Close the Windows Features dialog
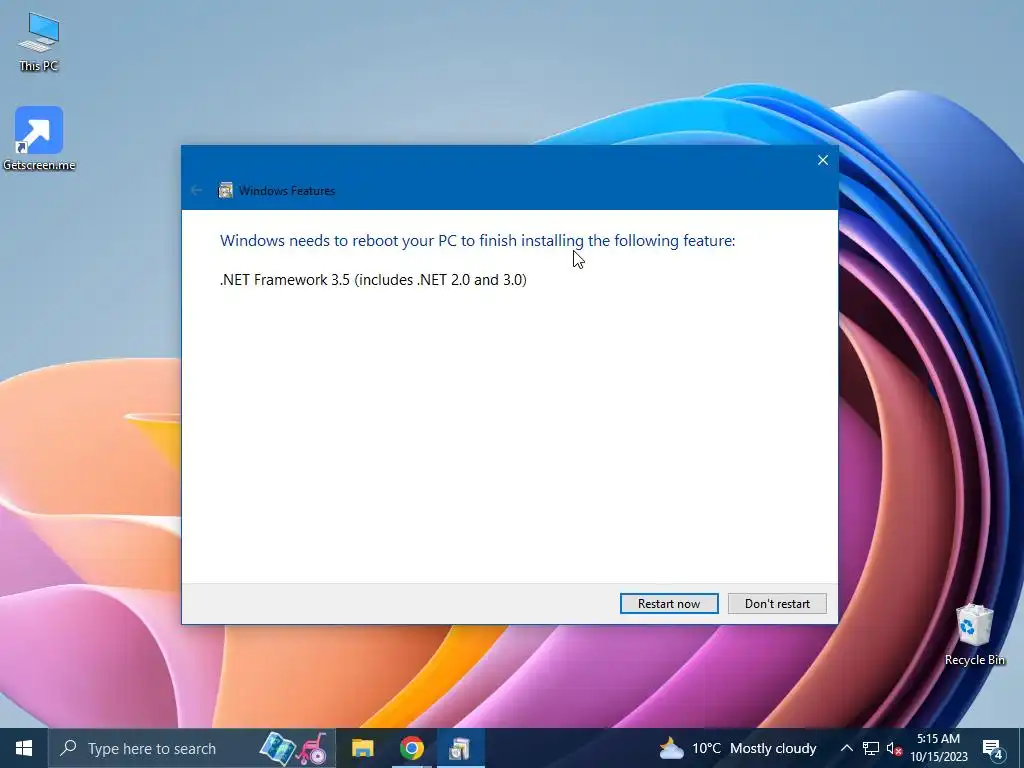 click(x=823, y=160)
